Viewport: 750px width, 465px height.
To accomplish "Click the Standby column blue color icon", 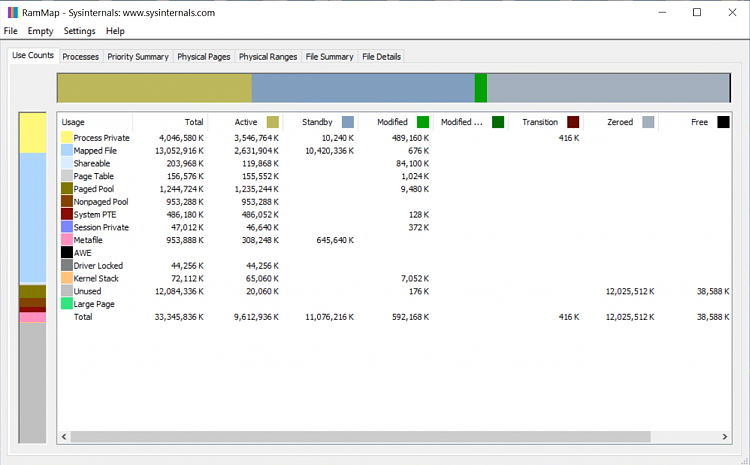I will pyautogui.click(x=348, y=122).
